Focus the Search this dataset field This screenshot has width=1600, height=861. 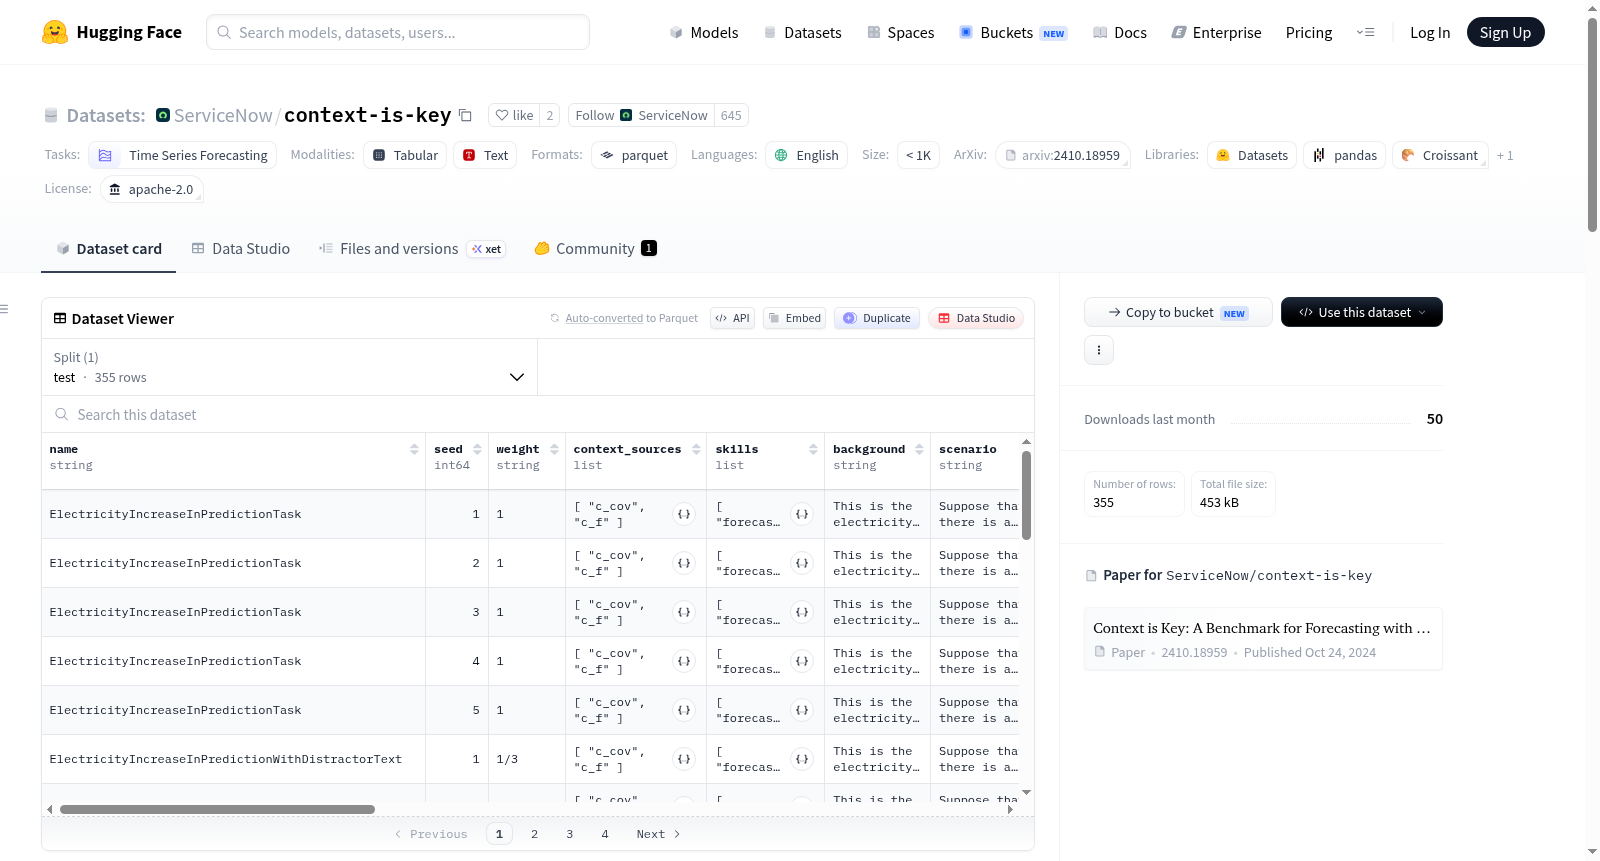pos(538,415)
